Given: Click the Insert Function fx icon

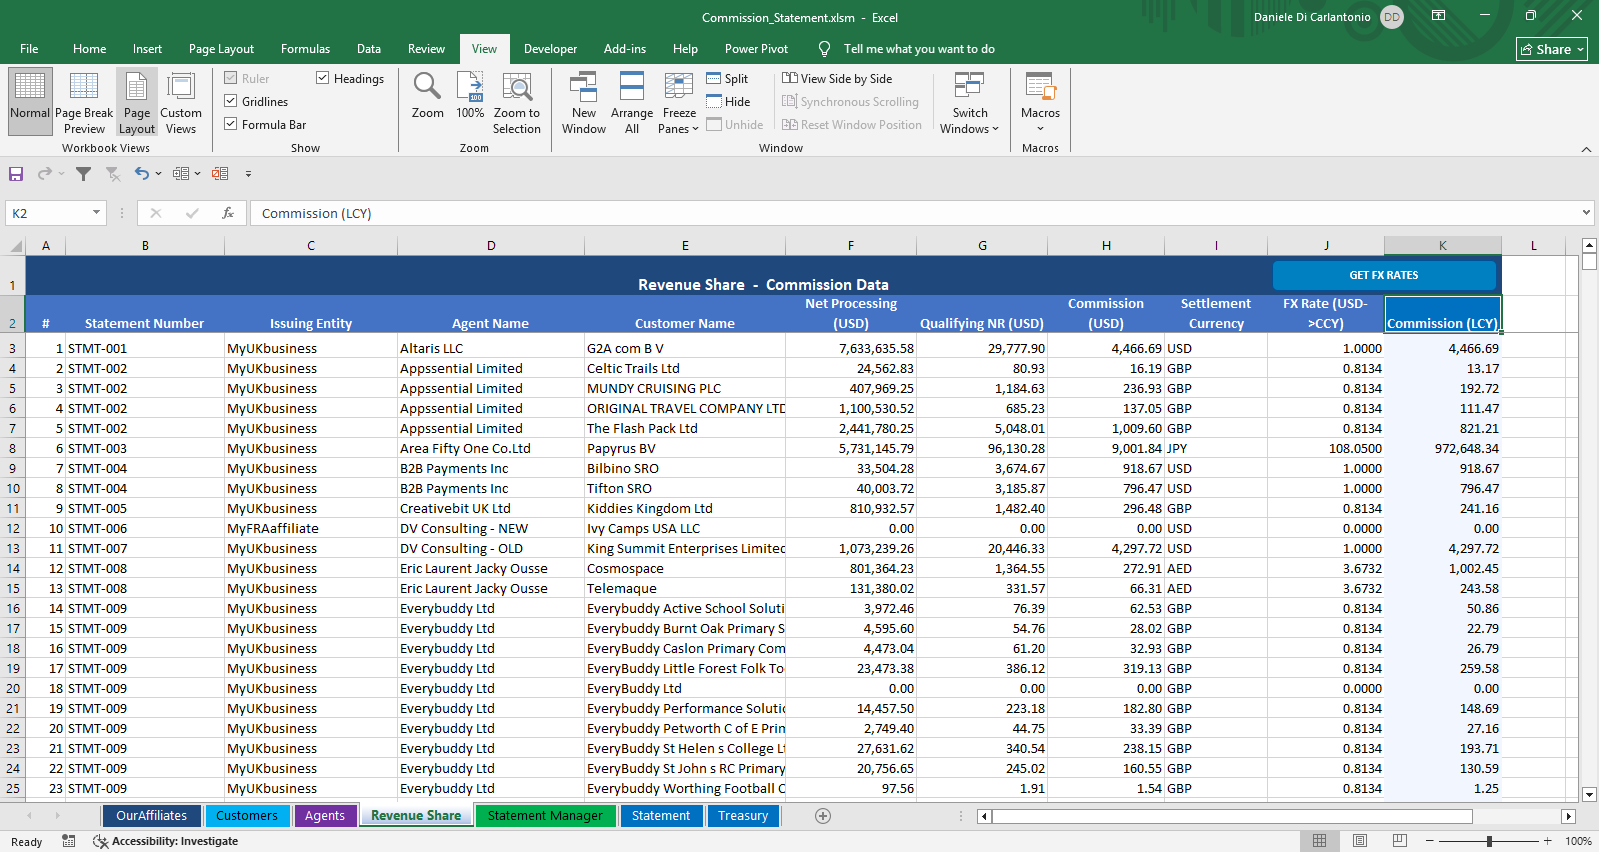Looking at the screenshot, I should click(228, 213).
